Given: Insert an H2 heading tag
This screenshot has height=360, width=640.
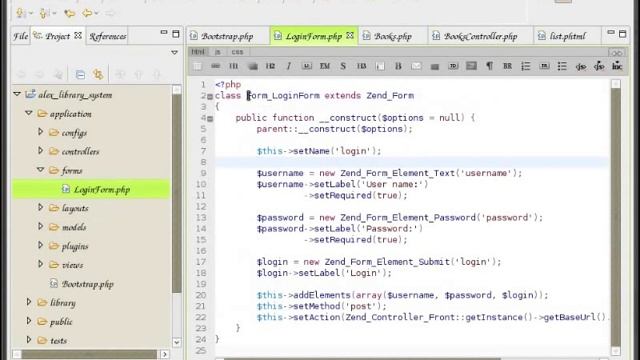Looking at the screenshot, I should 270,66.
